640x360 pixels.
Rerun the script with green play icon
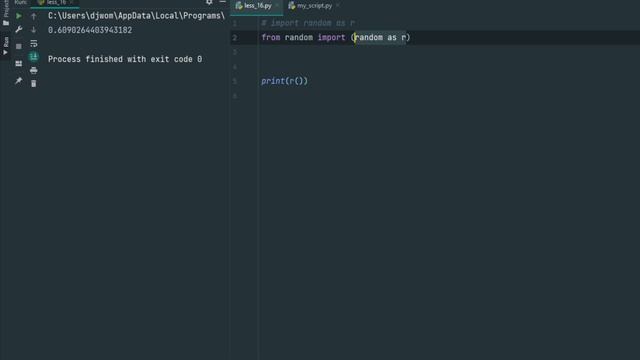(x=19, y=16)
